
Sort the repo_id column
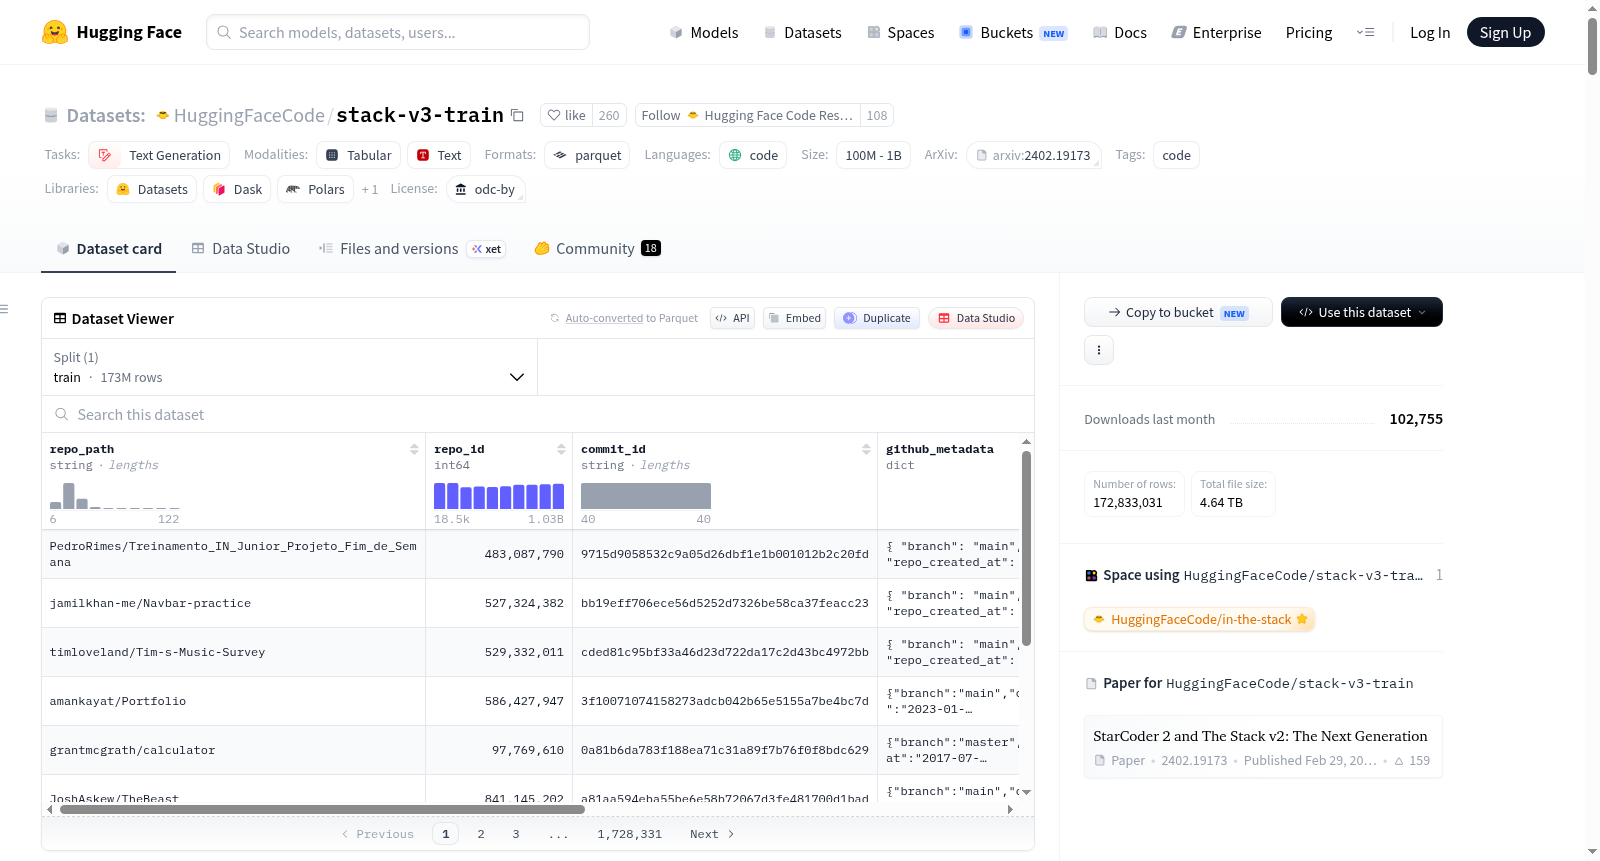click(561, 449)
